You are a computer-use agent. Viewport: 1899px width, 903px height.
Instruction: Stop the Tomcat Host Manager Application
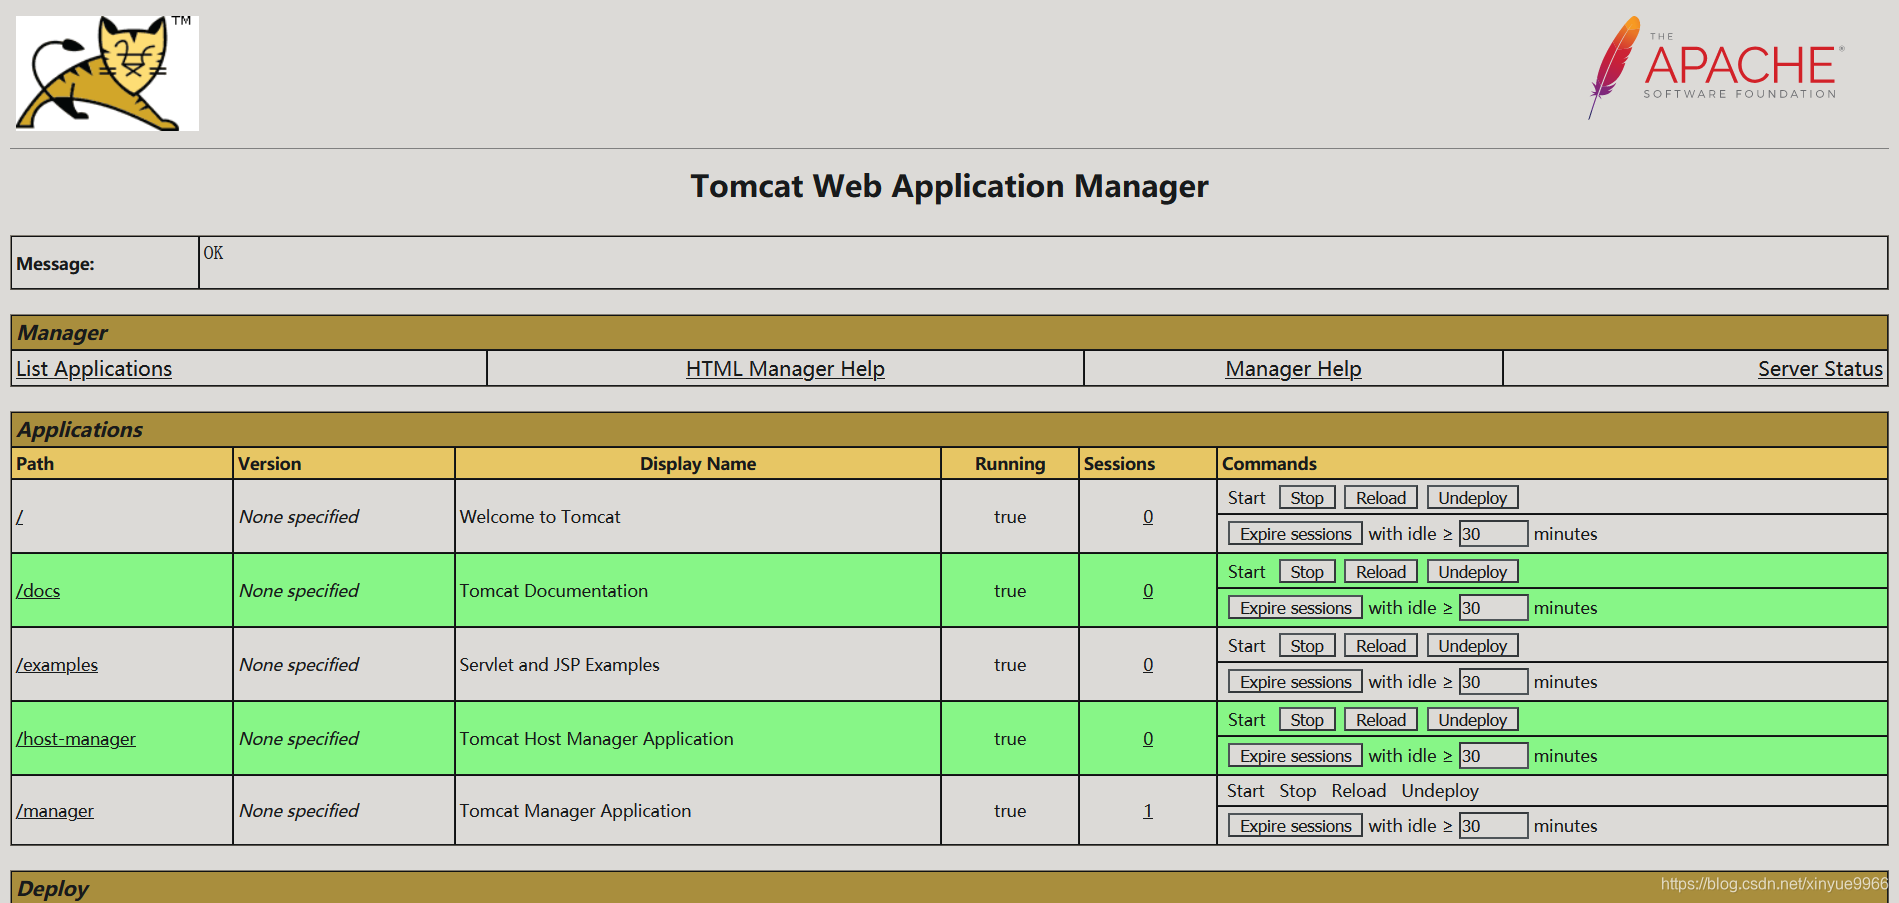point(1307,720)
